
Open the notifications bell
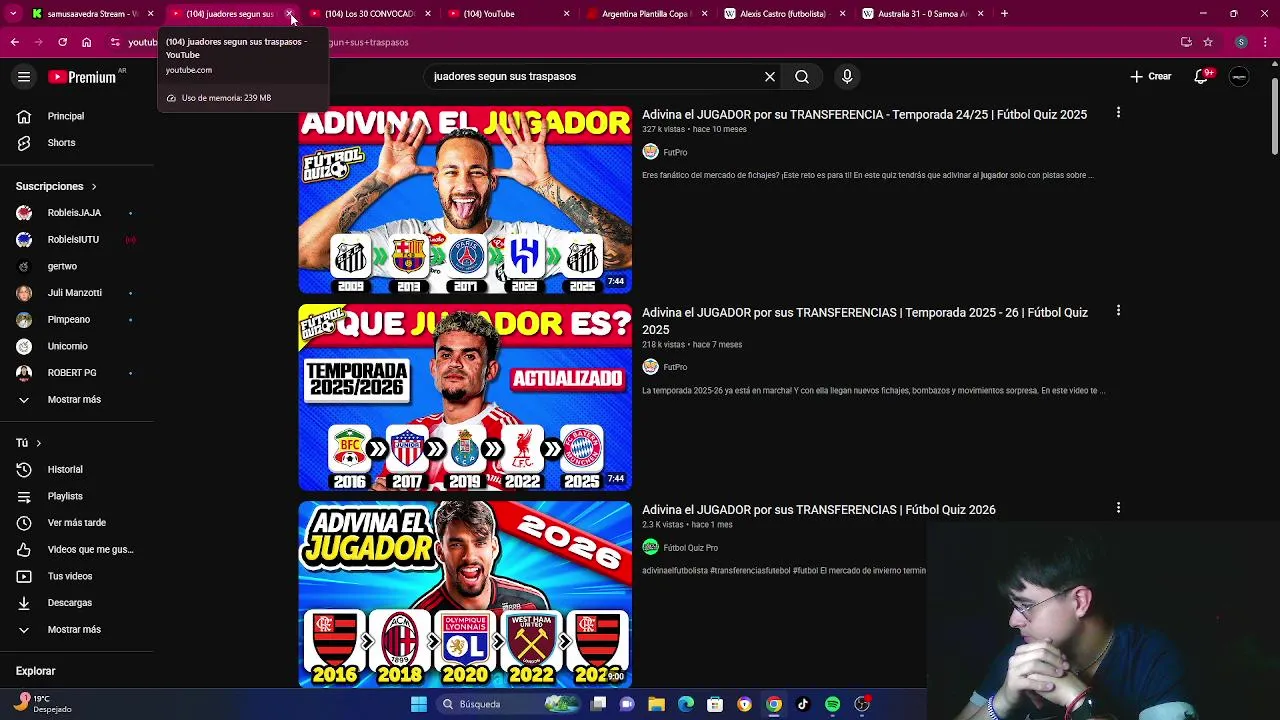click(x=1202, y=76)
